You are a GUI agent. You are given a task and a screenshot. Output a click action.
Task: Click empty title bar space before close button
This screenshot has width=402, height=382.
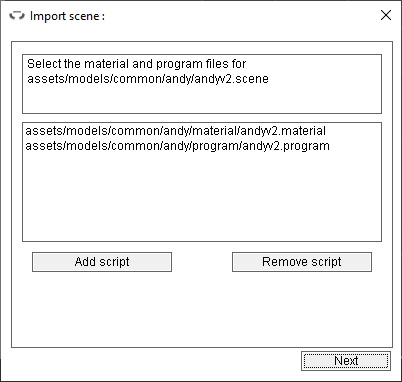(x=240, y=16)
